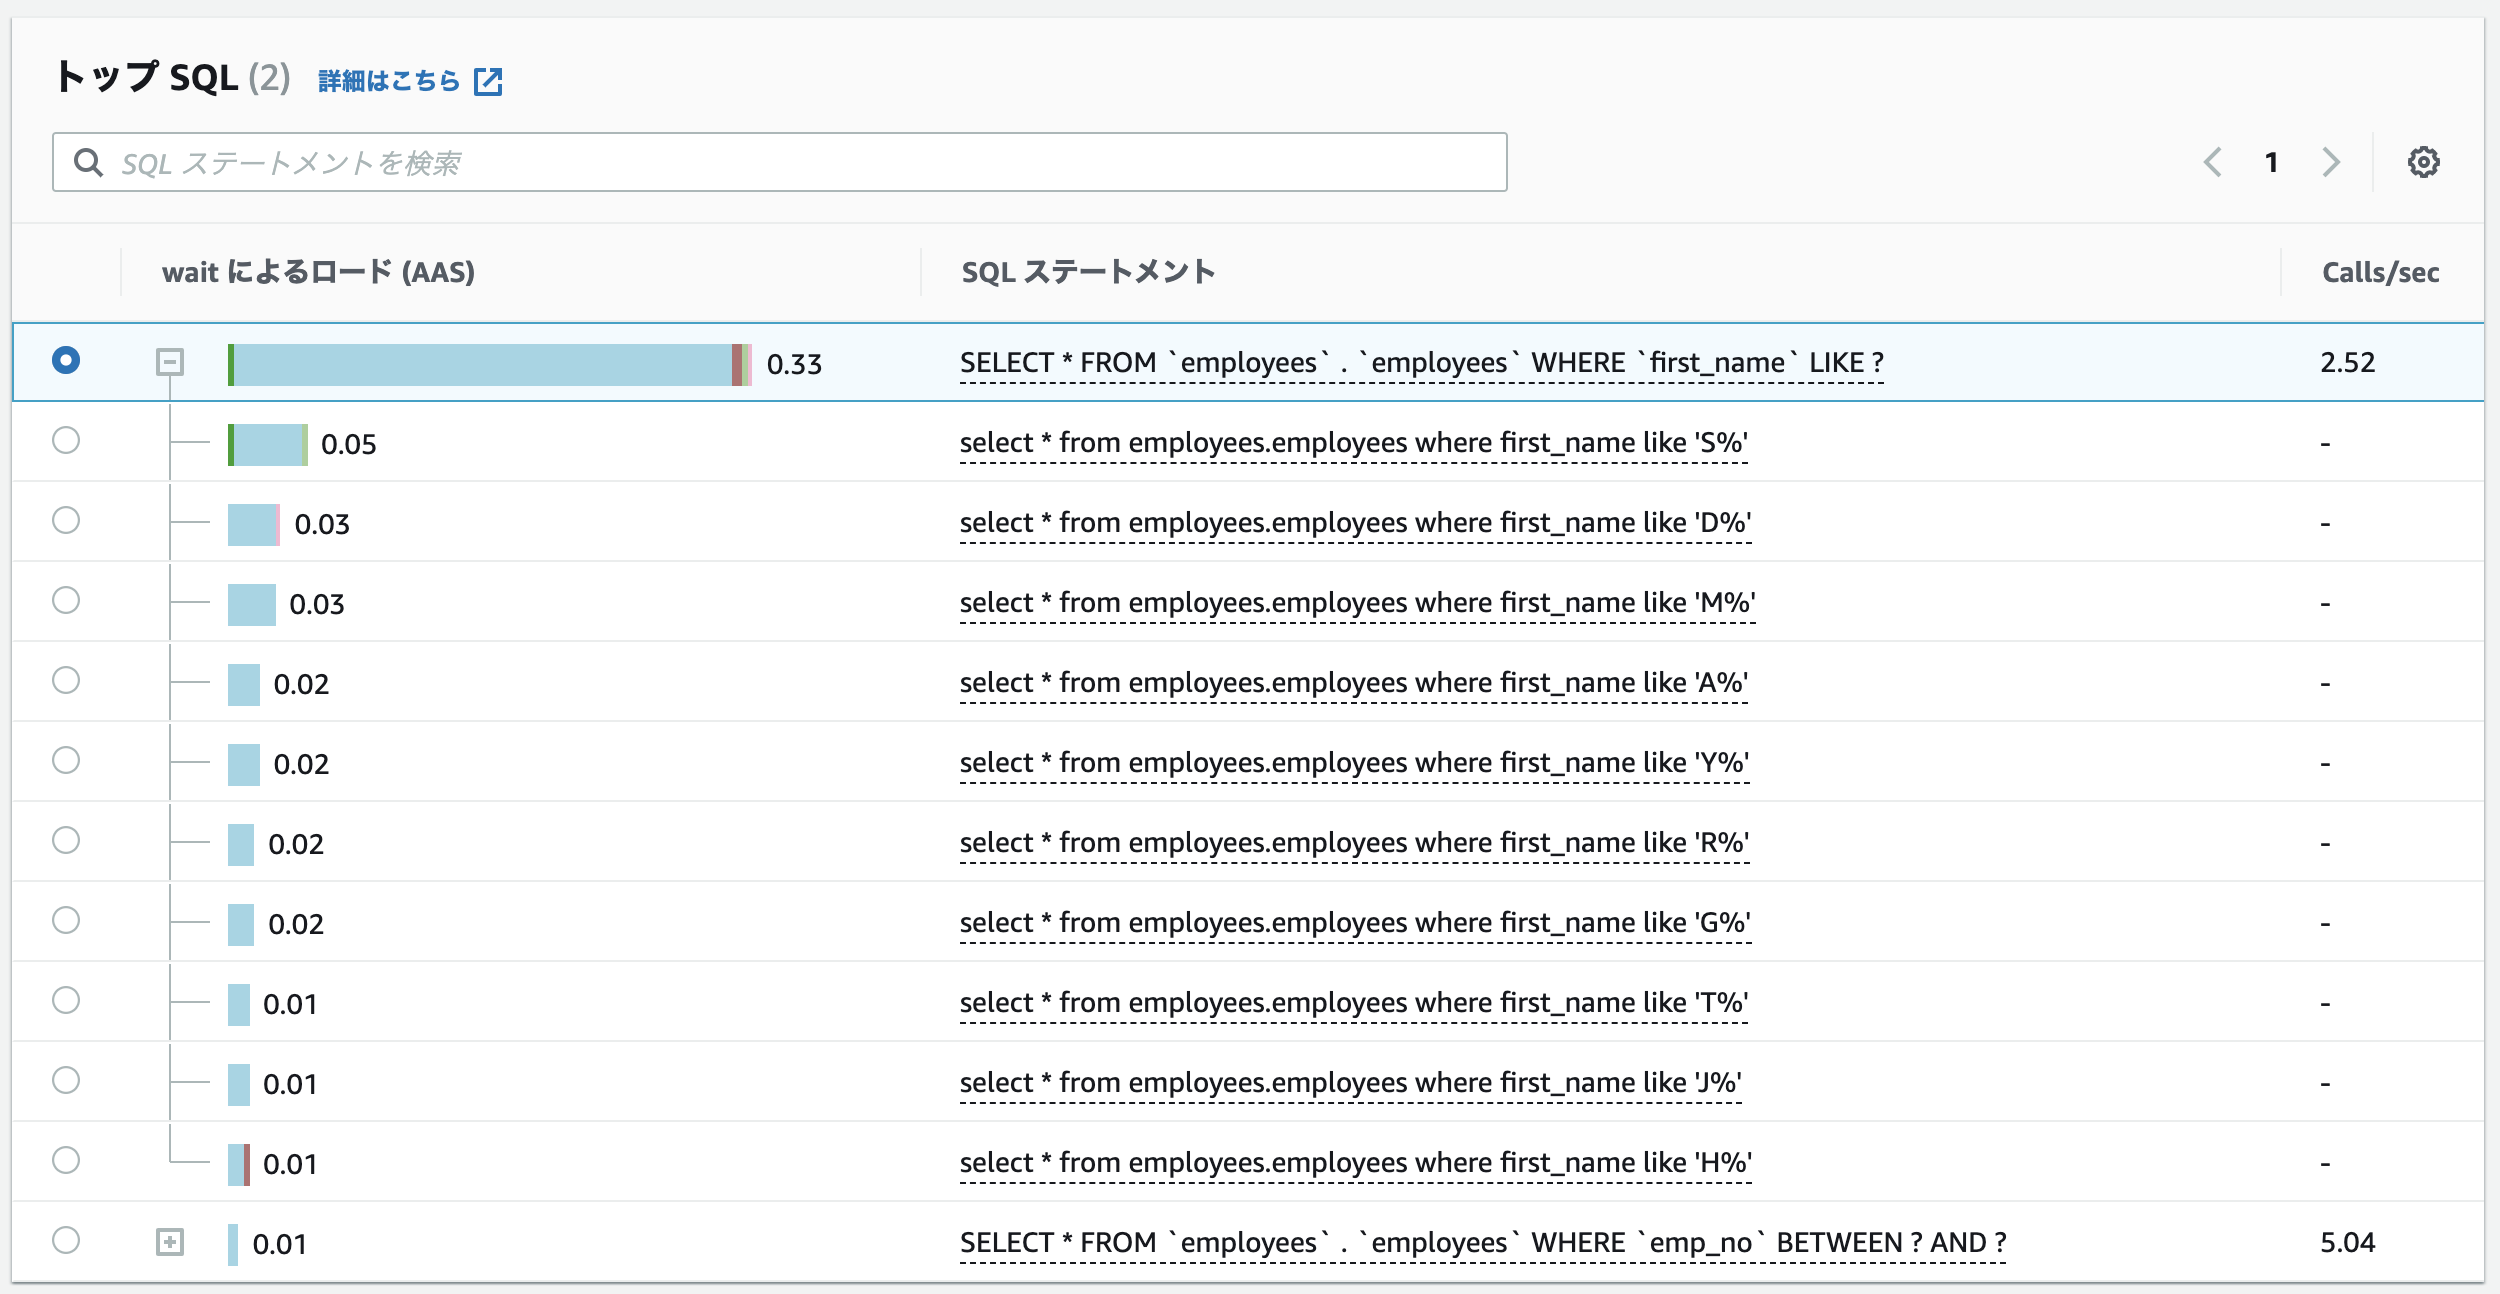Click the SQL ステートメント column header
2500x1294 pixels.
[1088, 272]
